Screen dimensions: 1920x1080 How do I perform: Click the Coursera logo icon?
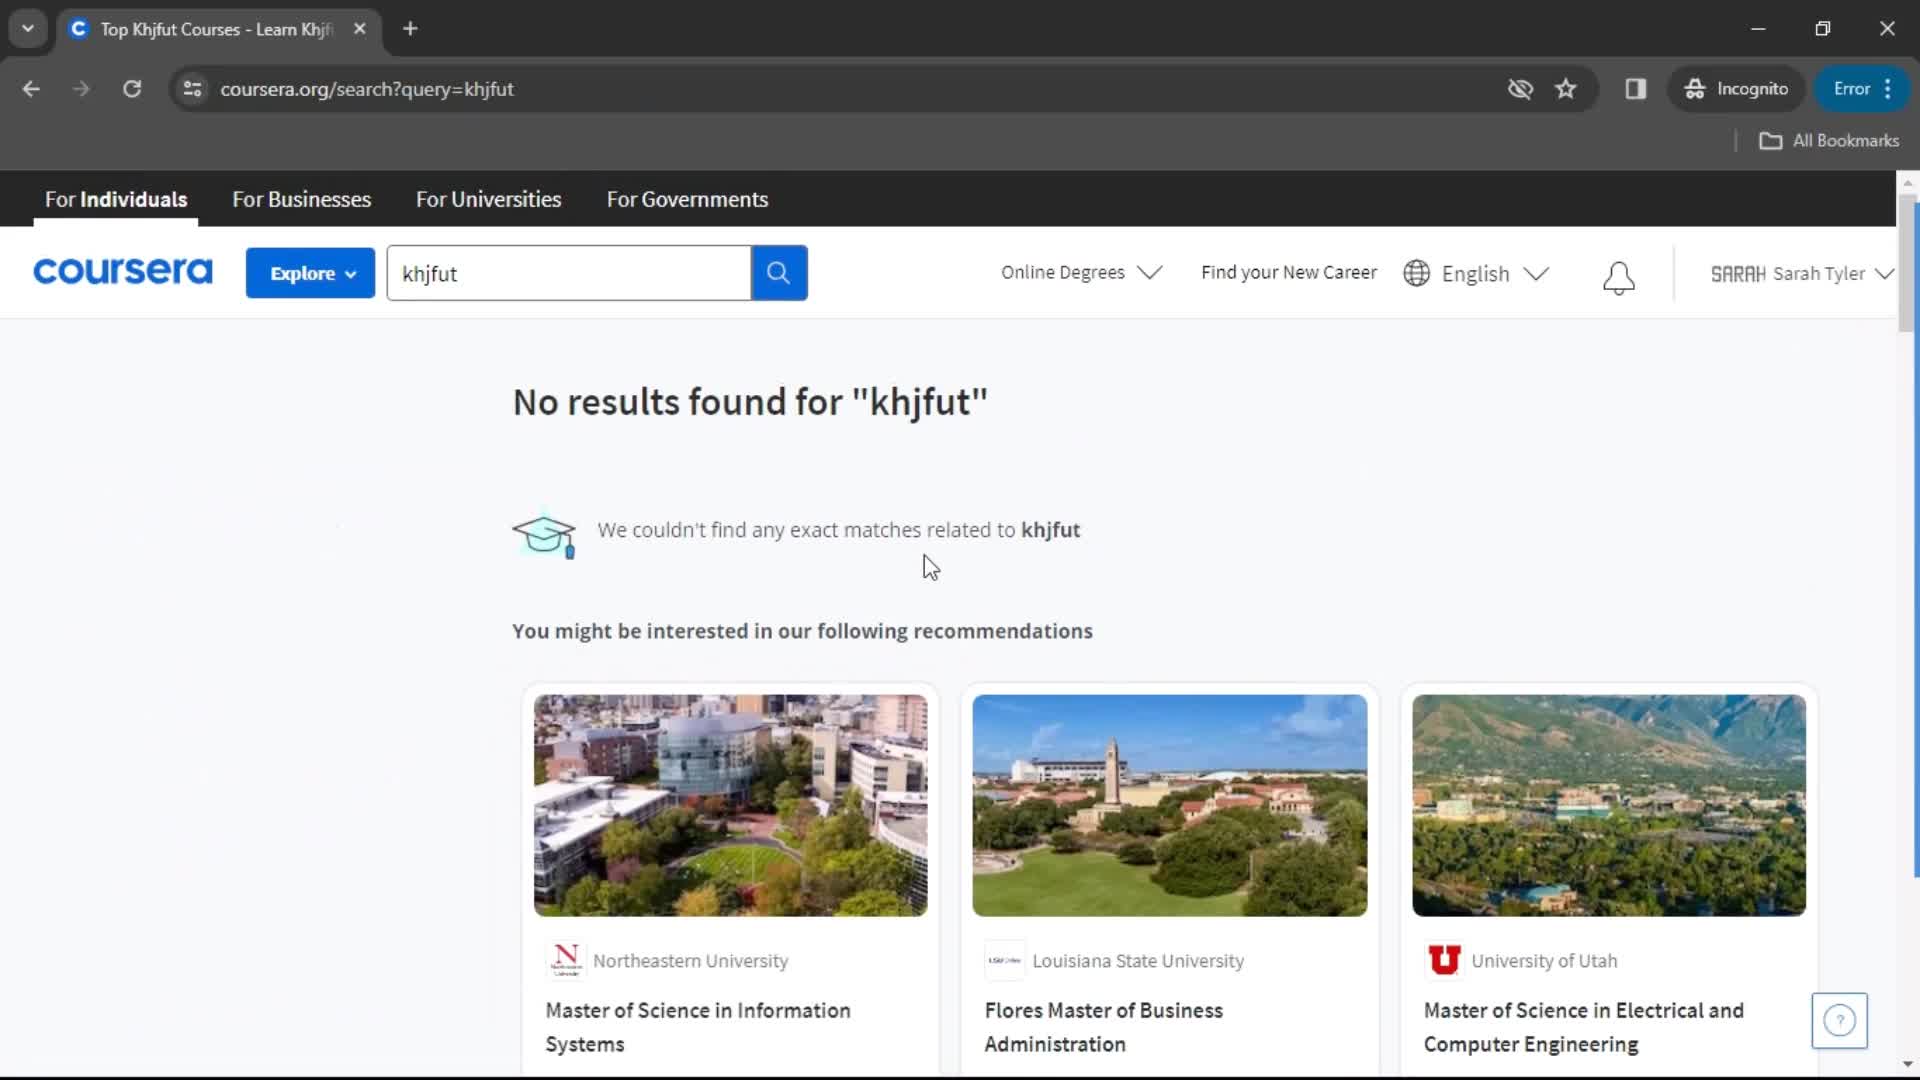point(123,273)
